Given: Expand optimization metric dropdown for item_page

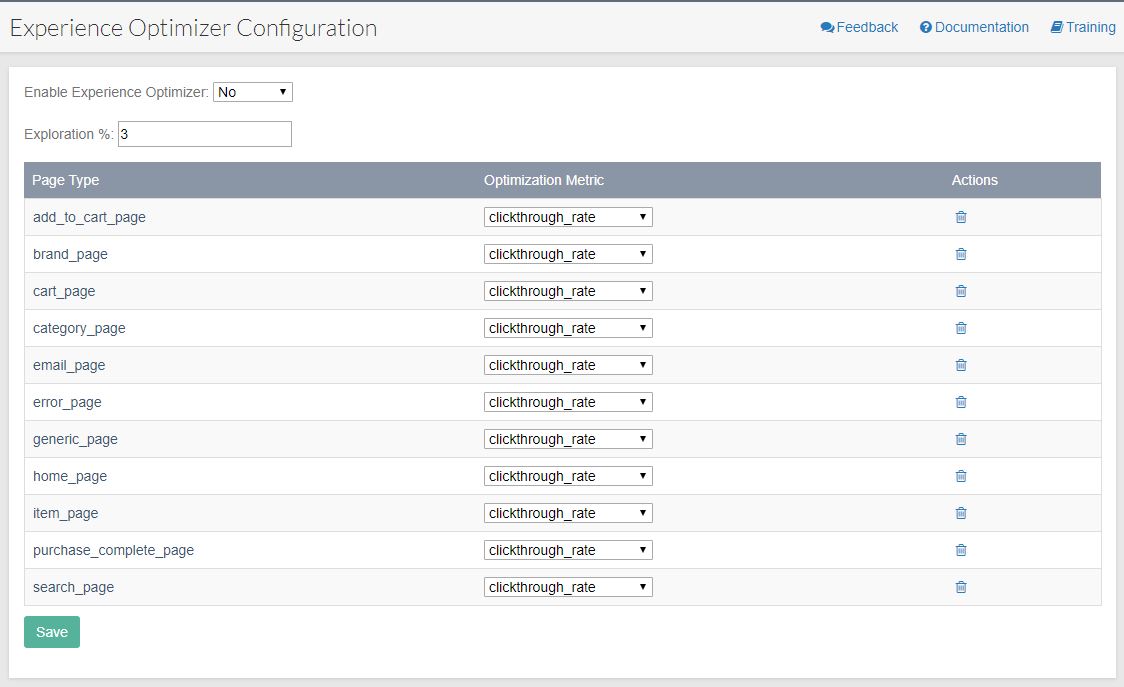Looking at the screenshot, I should (567, 513).
